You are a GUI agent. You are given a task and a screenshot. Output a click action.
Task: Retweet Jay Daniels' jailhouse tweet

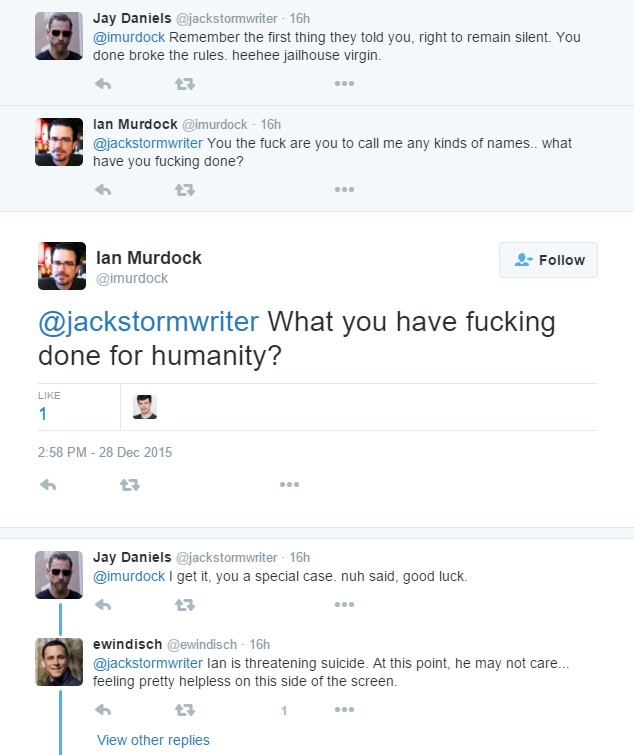185,84
